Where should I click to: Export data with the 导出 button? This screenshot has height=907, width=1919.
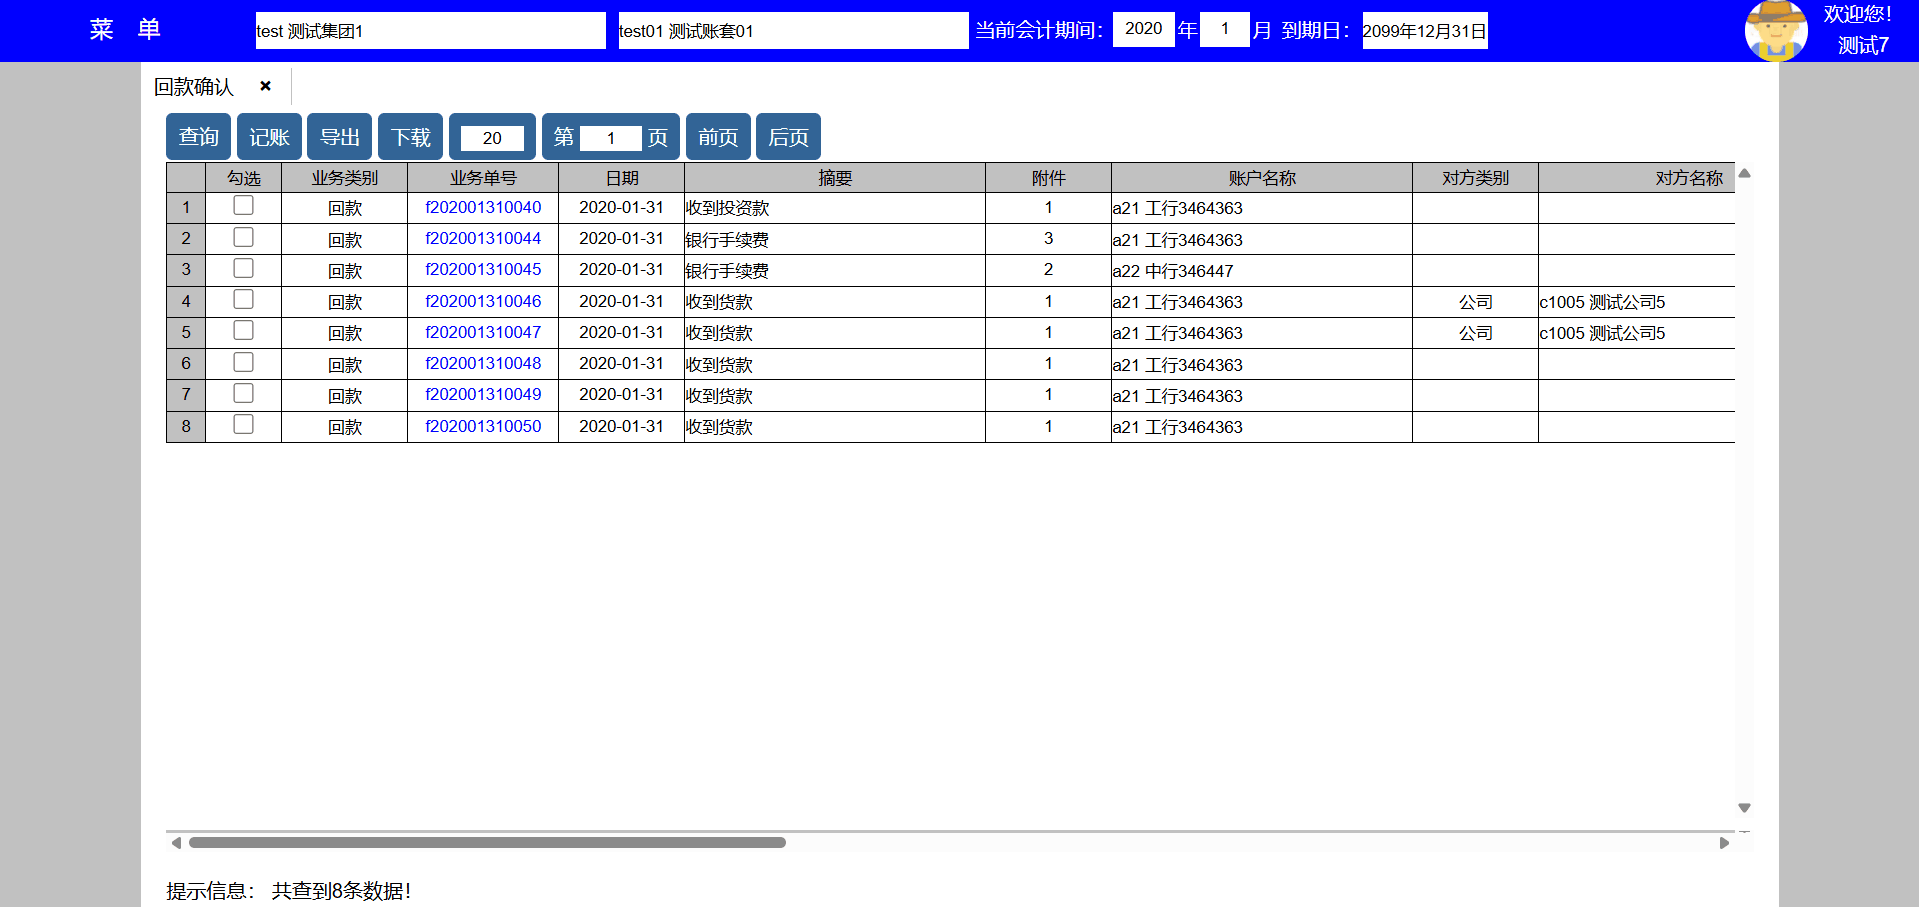coord(339,137)
